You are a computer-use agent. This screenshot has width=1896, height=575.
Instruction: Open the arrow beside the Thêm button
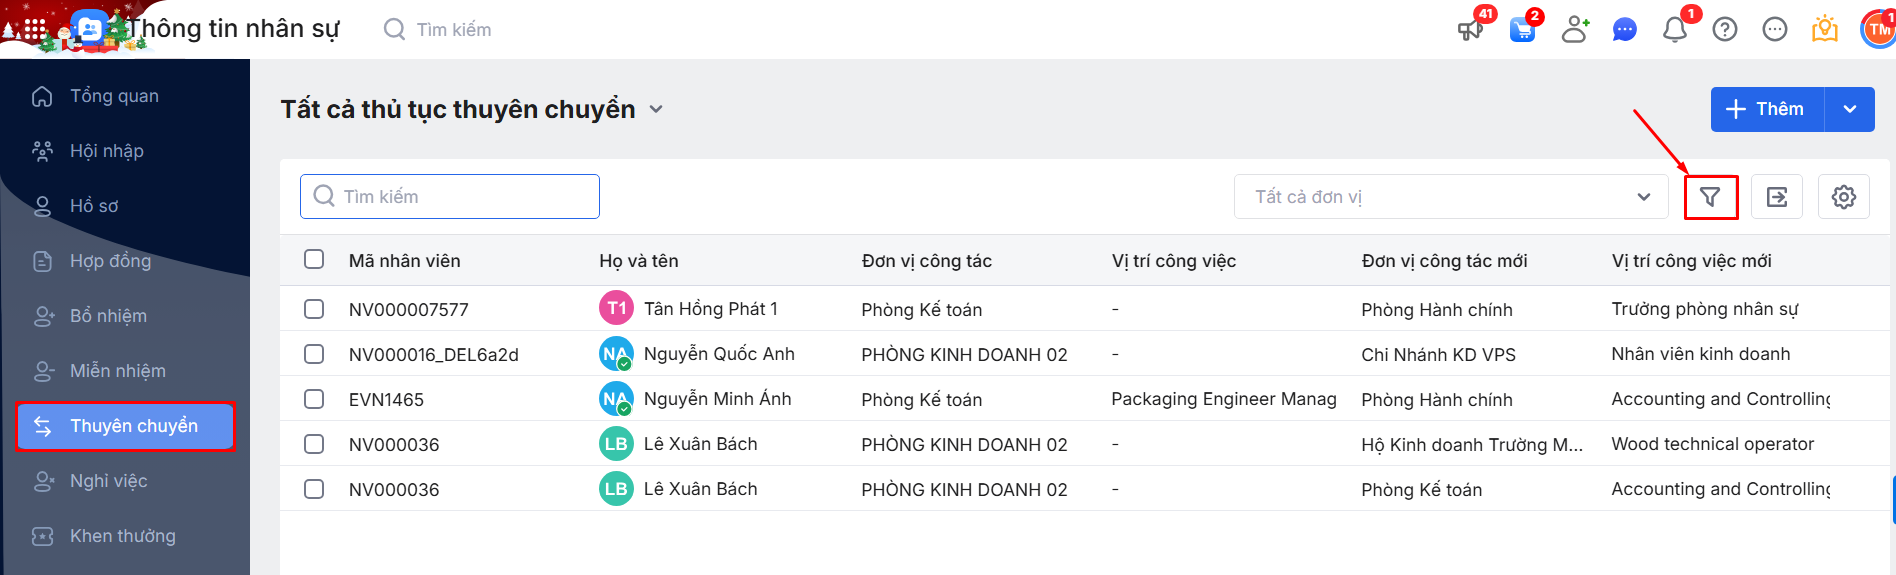pos(1850,109)
